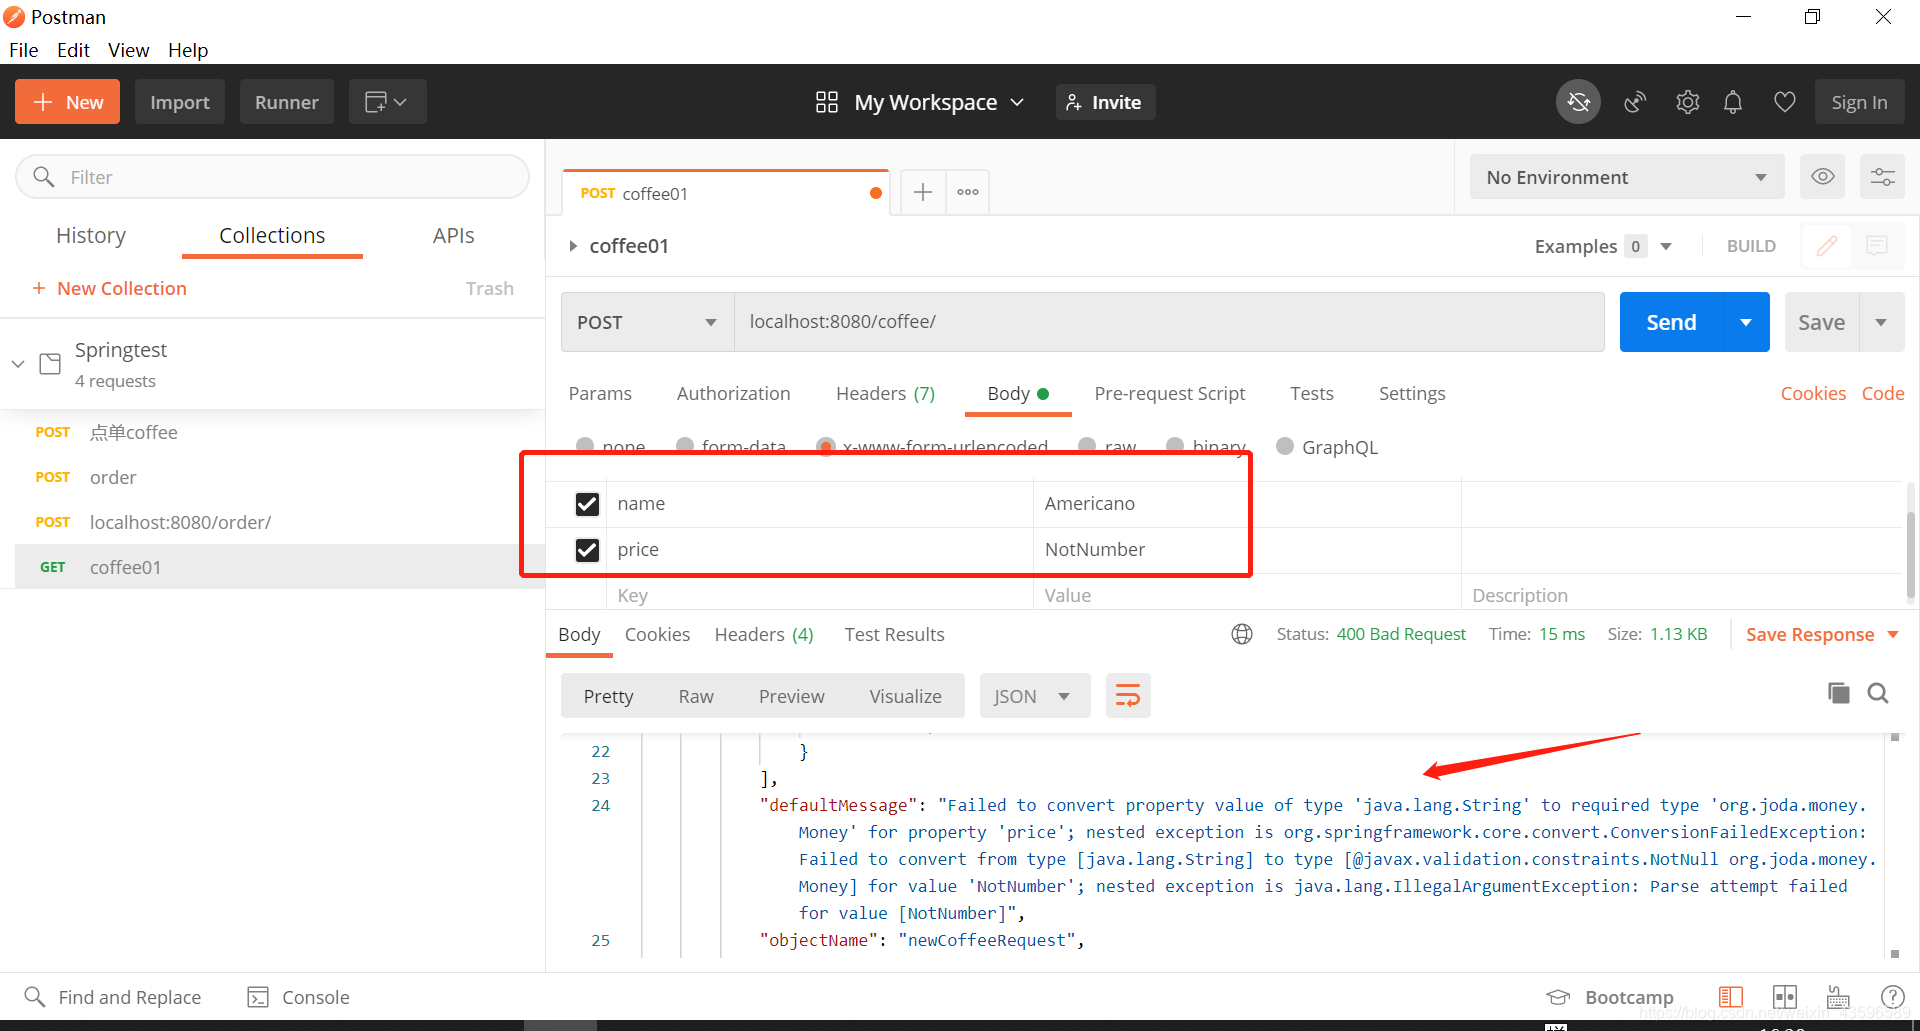This screenshot has height=1031, width=1920.
Task: Open the Examples dropdown arrow
Action: (1666, 246)
